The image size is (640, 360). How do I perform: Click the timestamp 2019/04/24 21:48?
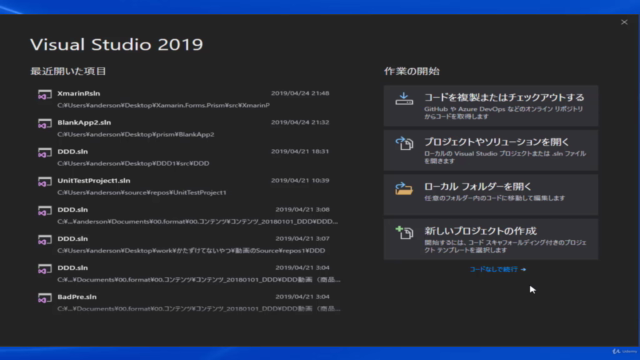click(300, 93)
